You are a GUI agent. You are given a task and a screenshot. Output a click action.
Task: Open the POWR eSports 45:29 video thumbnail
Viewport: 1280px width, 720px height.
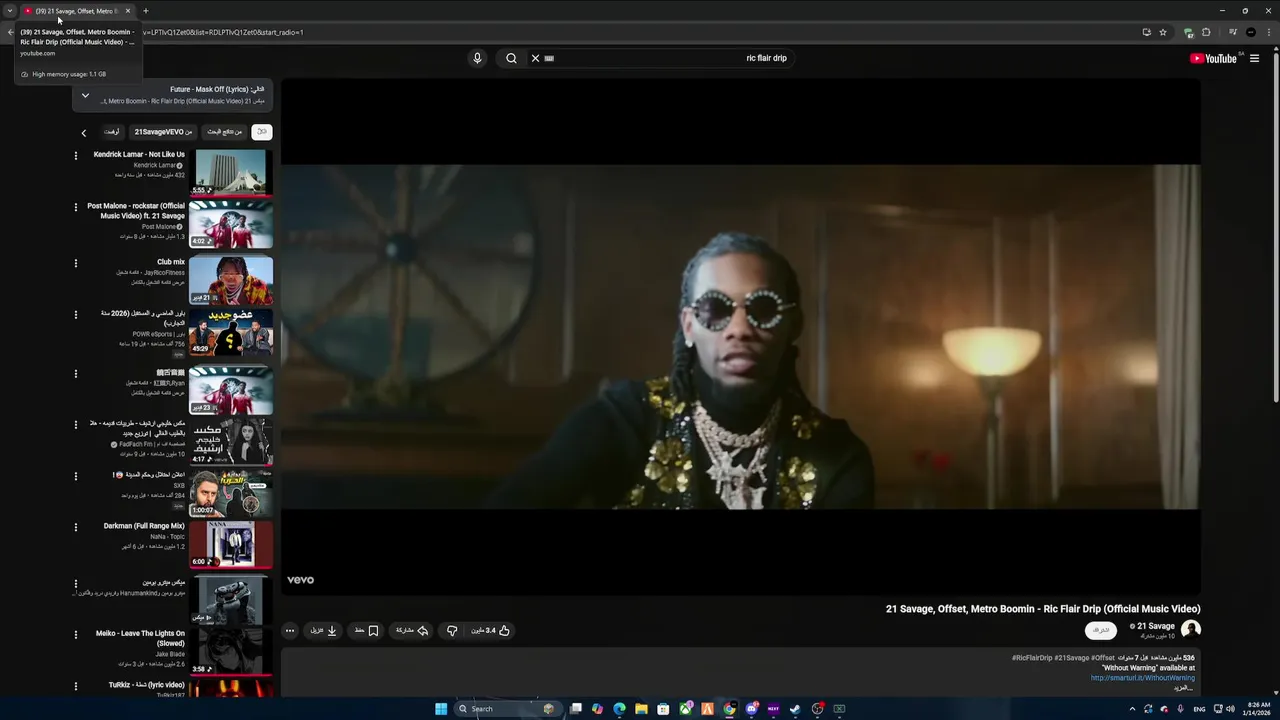[x=231, y=332]
